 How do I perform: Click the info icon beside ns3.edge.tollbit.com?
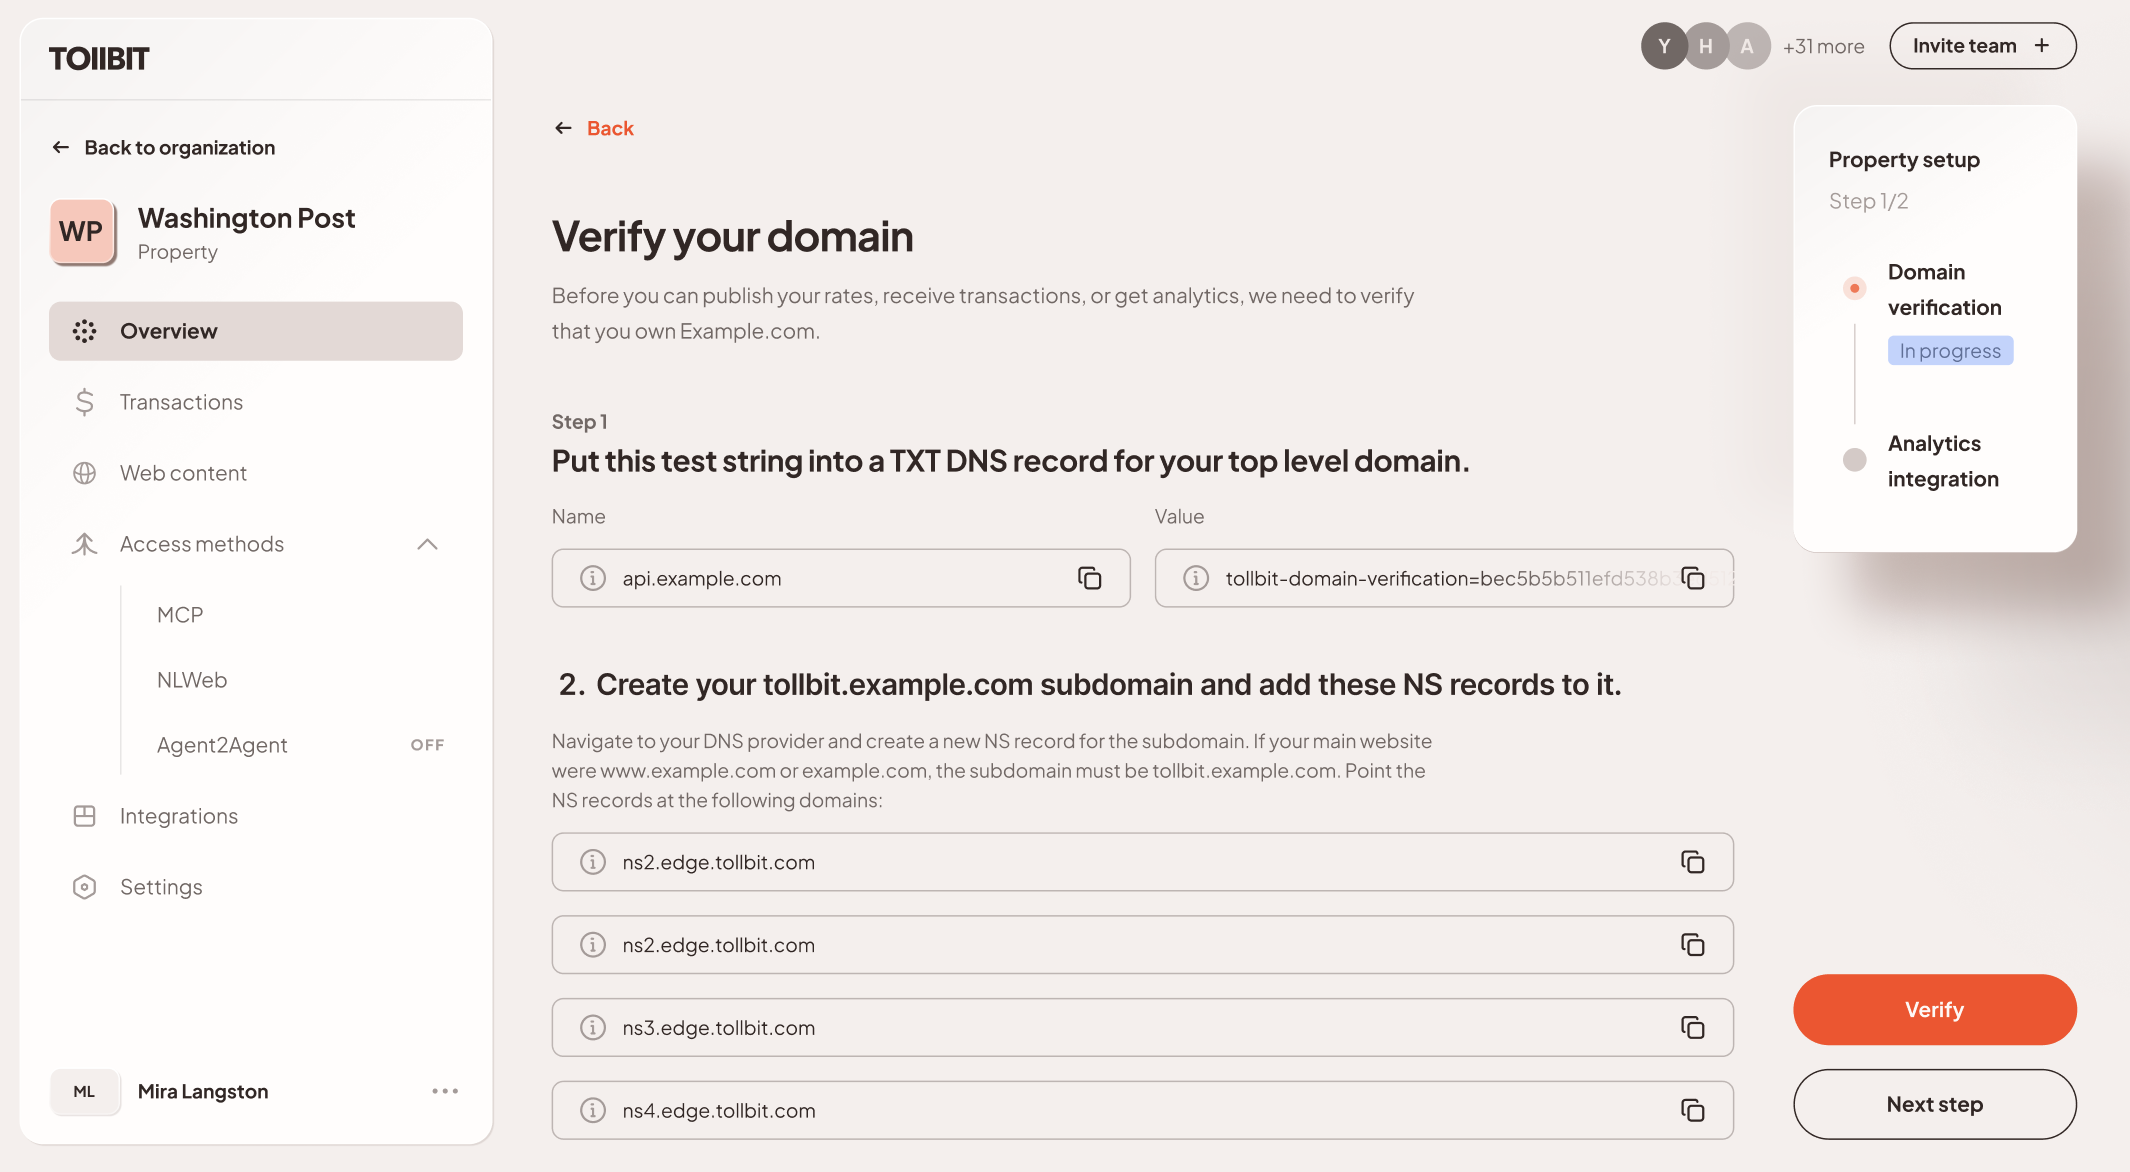point(593,1027)
